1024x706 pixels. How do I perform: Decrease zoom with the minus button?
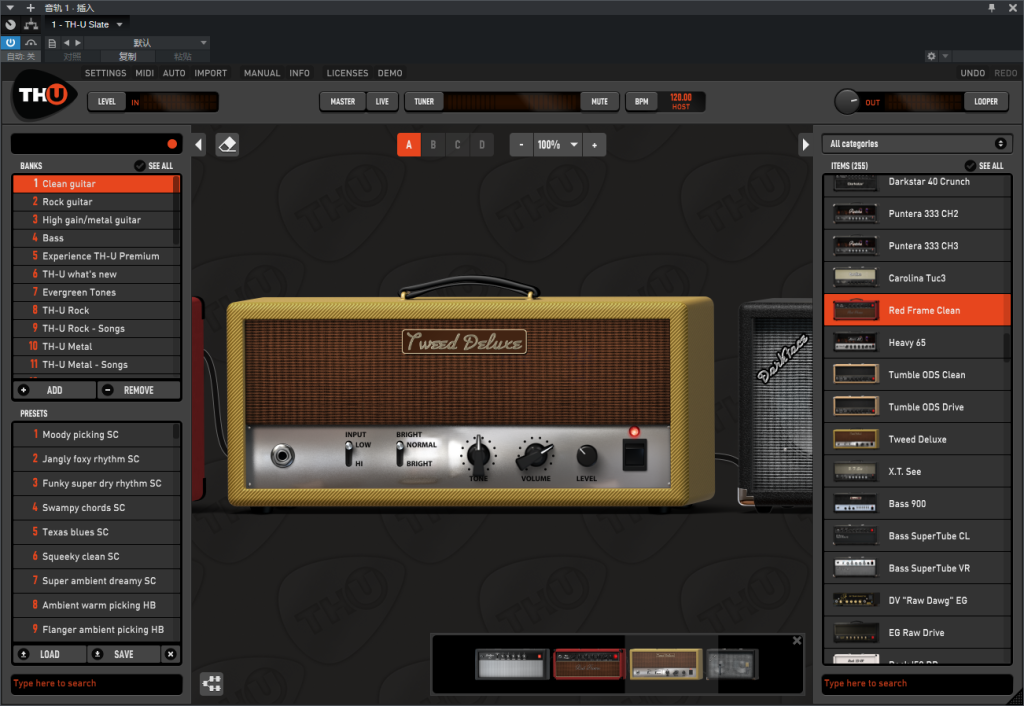coord(521,145)
